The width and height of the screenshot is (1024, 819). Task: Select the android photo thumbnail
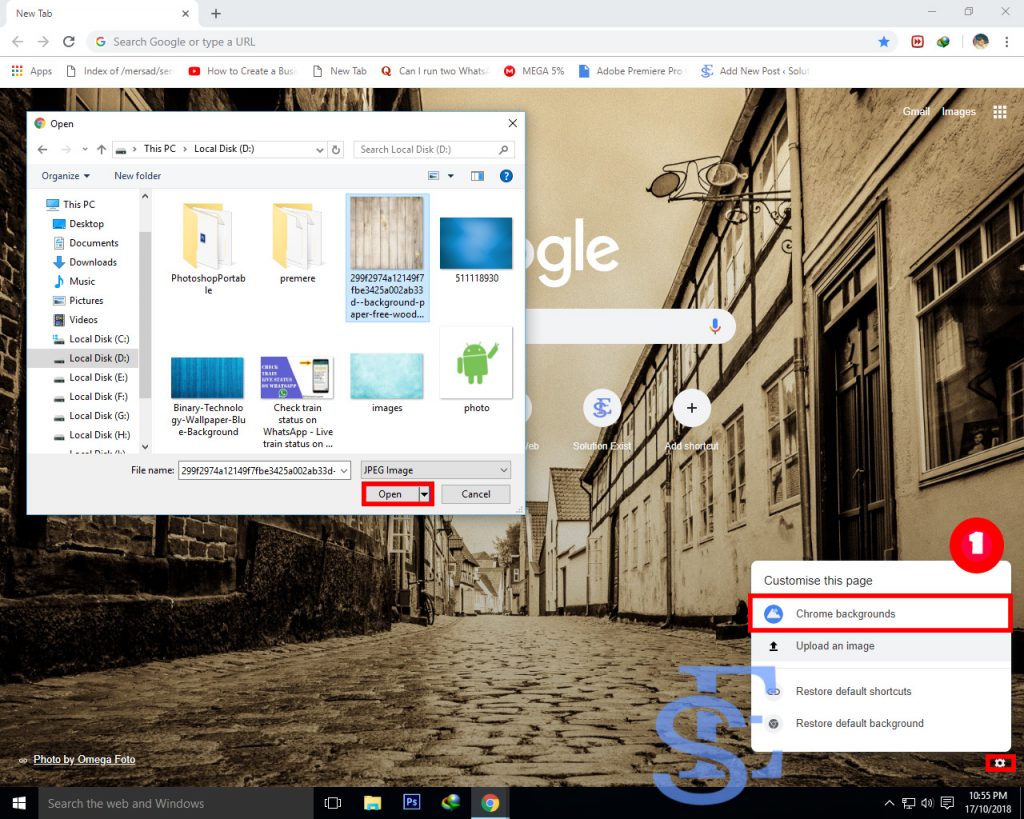point(476,363)
